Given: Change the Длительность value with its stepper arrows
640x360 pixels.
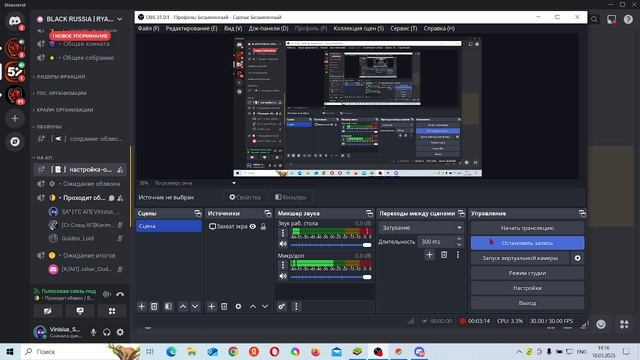Looking at the screenshot, I should 459,242.
